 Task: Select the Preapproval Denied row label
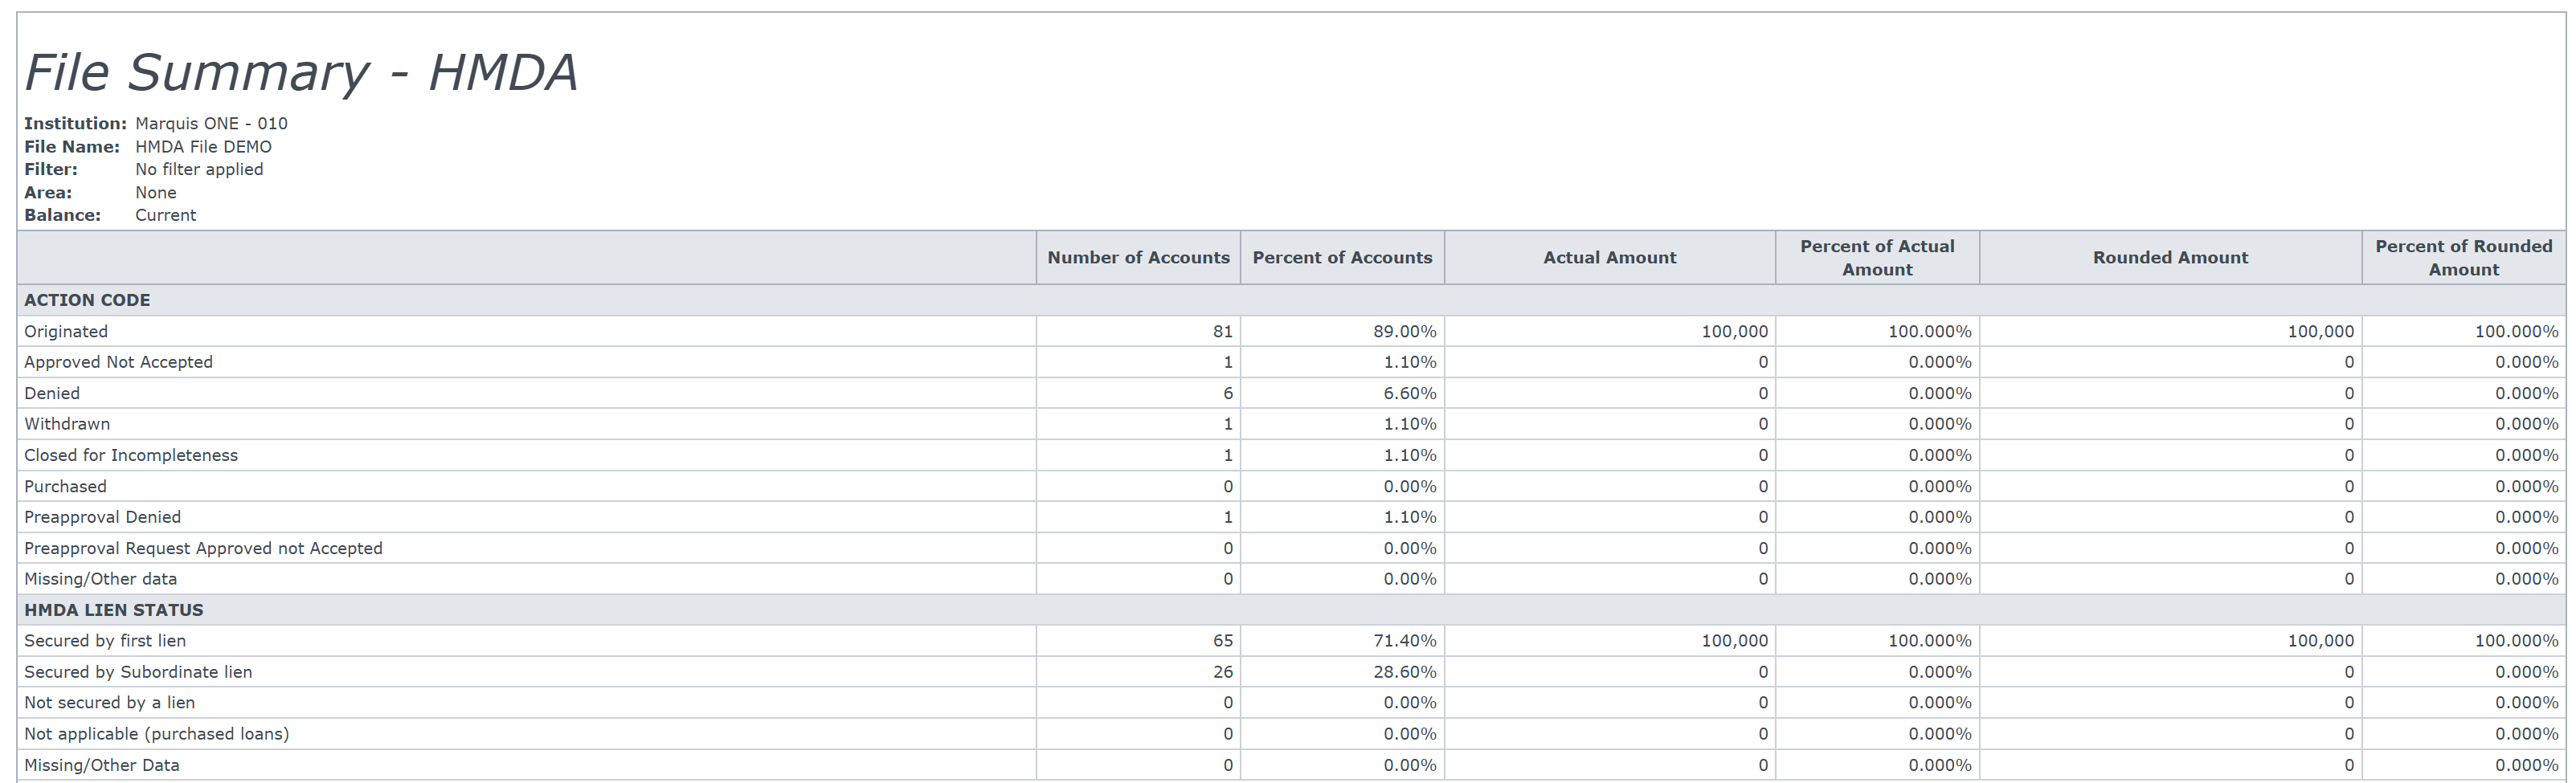coord(102,517)
